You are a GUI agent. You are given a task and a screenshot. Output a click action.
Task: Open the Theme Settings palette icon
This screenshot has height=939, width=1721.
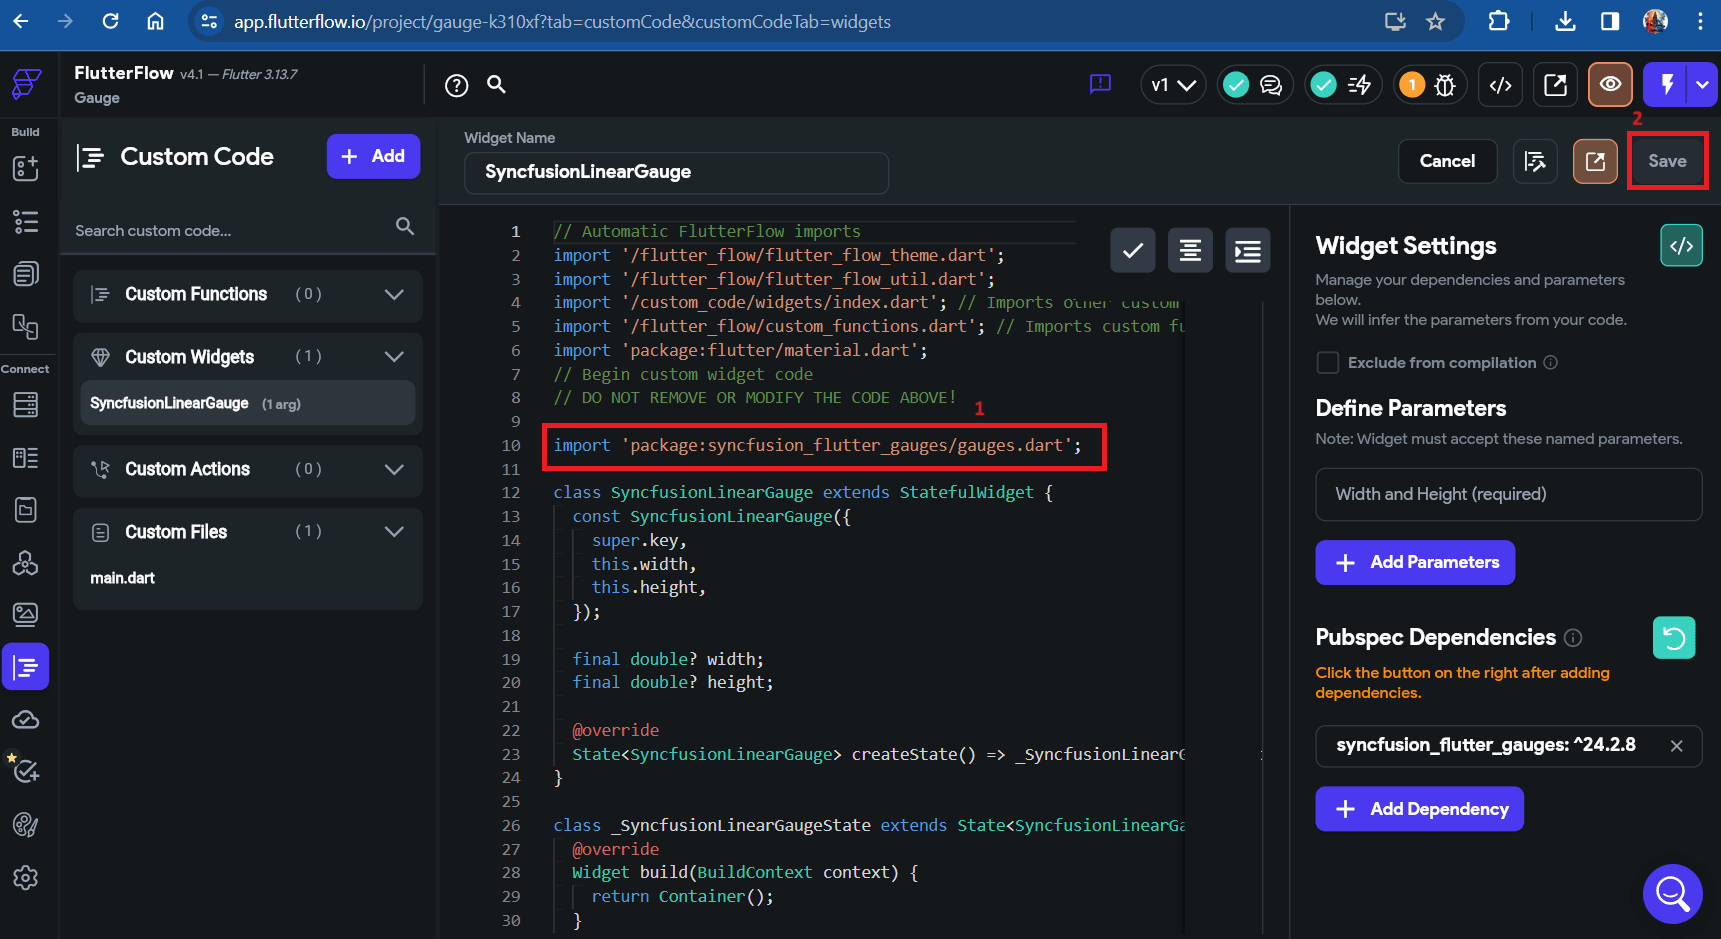25,825
